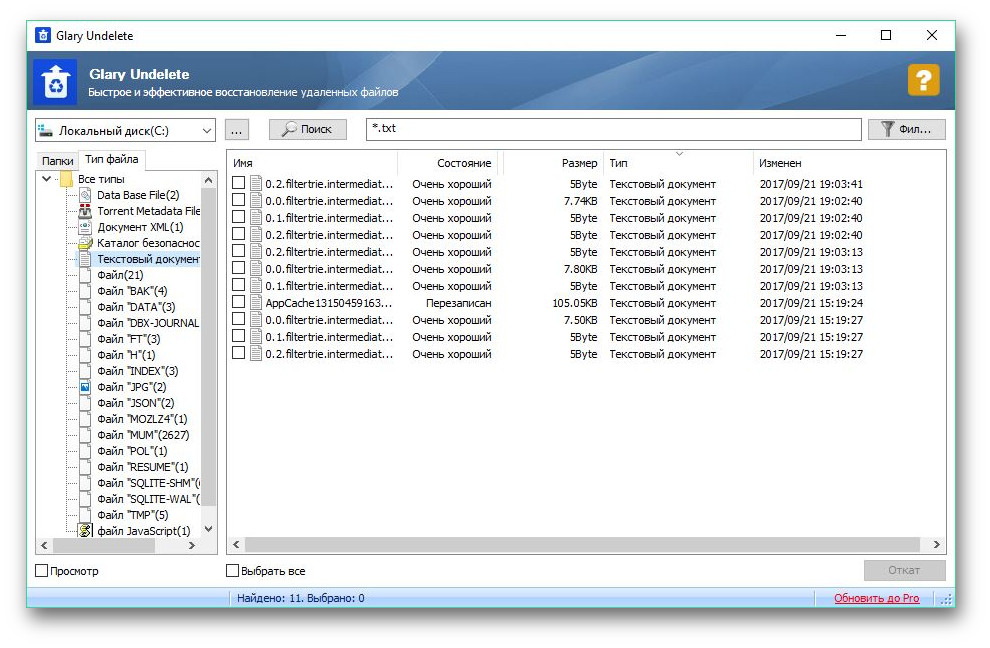Collapse the Все типы tree node

[x=47, y=179]
